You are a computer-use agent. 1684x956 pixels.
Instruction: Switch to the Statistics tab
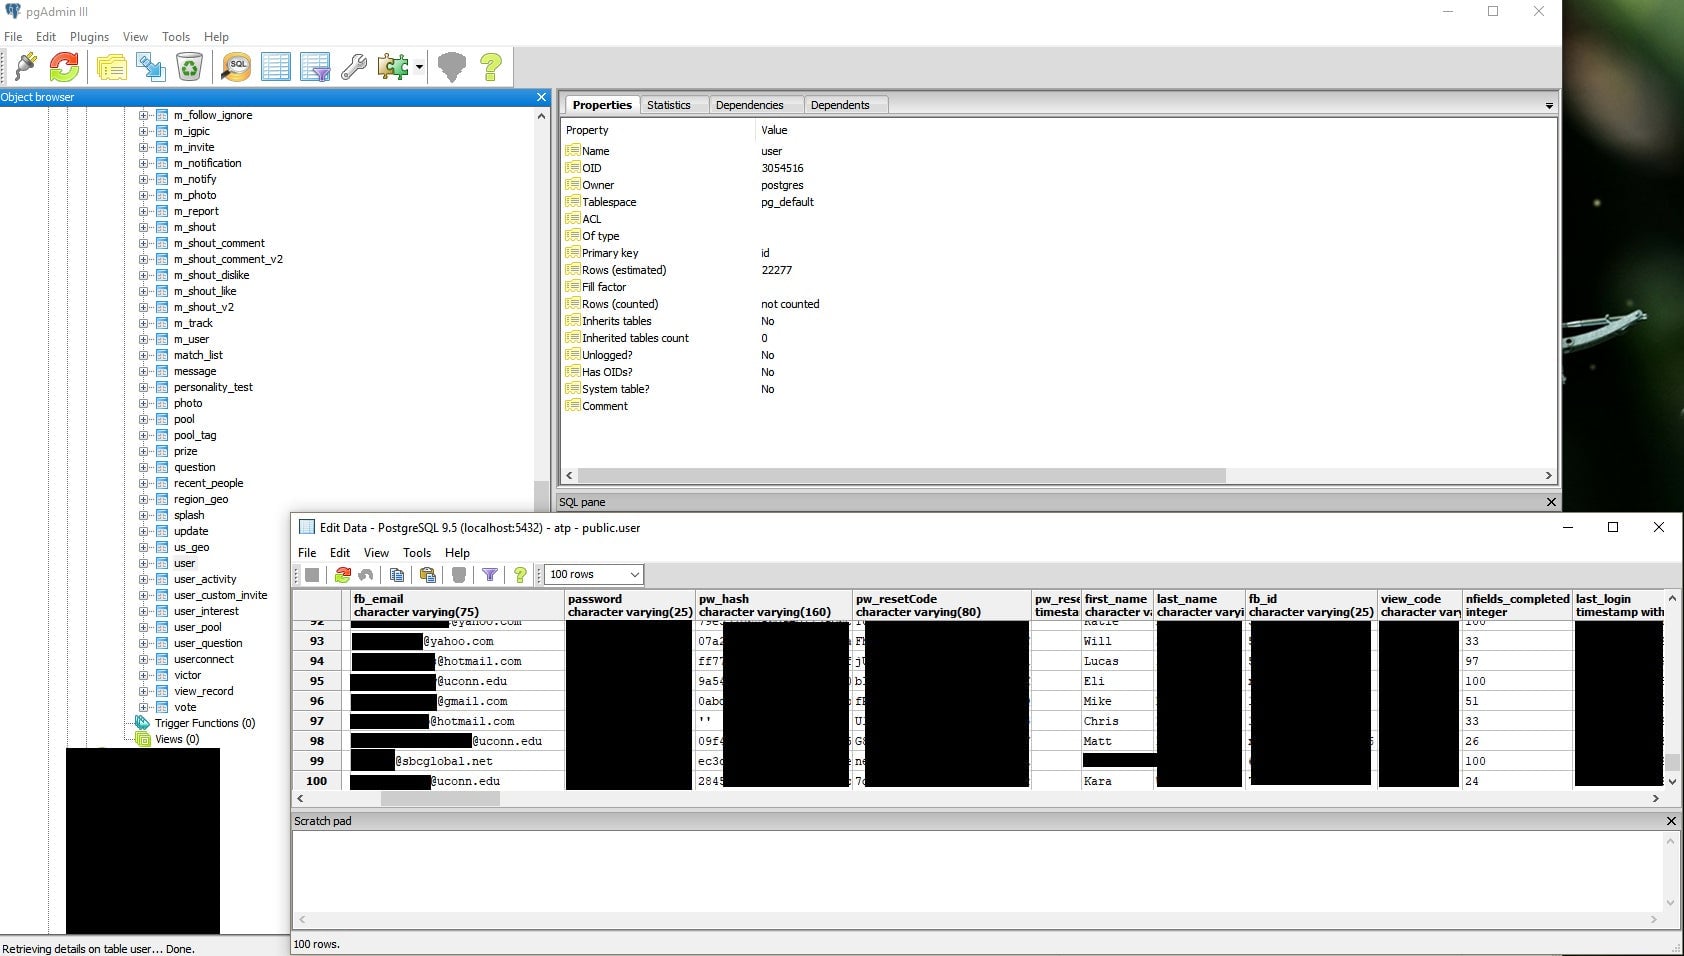672,104
